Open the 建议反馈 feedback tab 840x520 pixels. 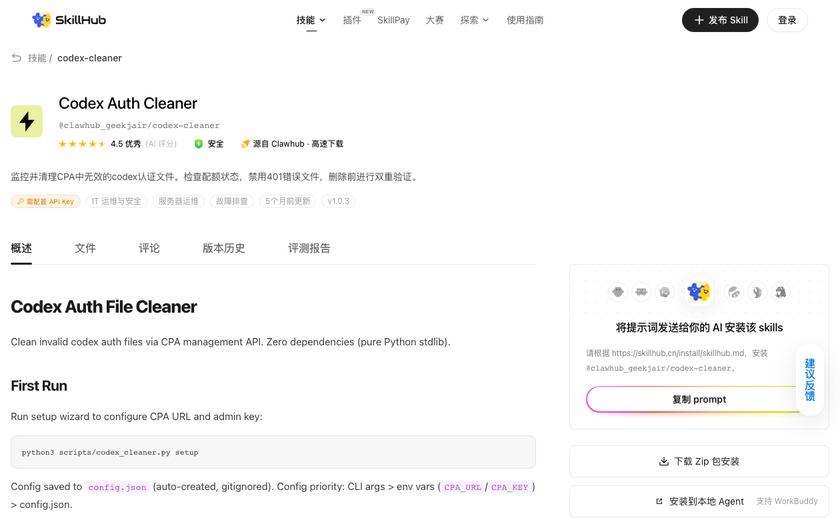point(809,380)
